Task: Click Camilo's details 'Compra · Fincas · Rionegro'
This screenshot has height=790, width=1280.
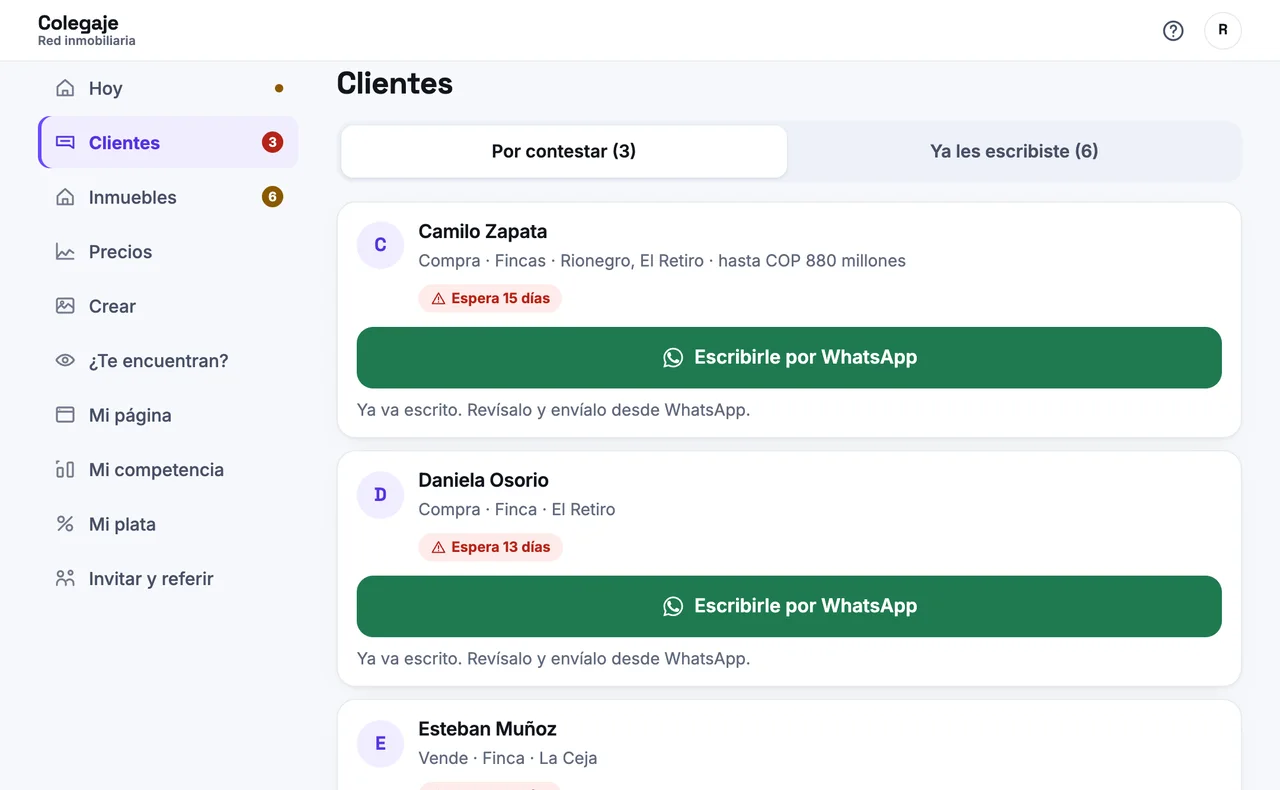Action: point(662,261)
